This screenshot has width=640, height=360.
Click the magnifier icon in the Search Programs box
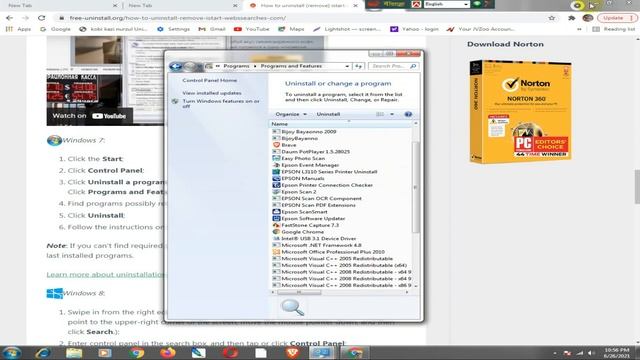click(x=413, y=66)
